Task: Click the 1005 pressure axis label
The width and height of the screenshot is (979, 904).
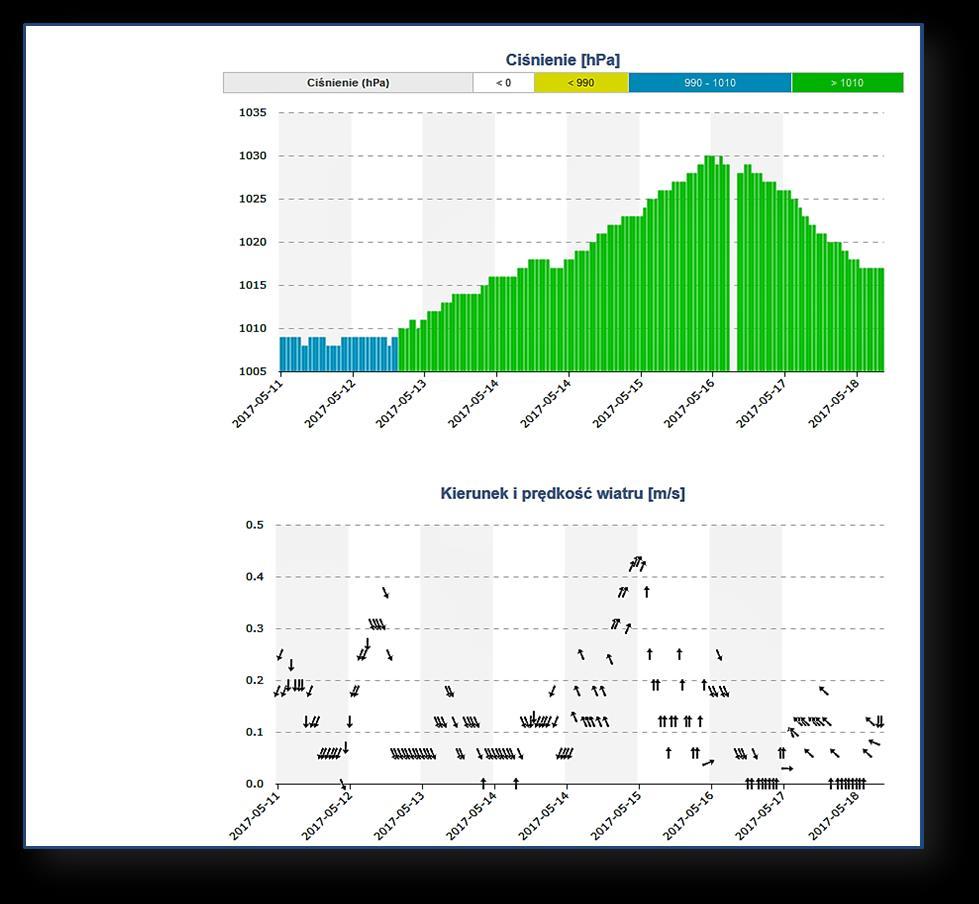Action: 252,371
